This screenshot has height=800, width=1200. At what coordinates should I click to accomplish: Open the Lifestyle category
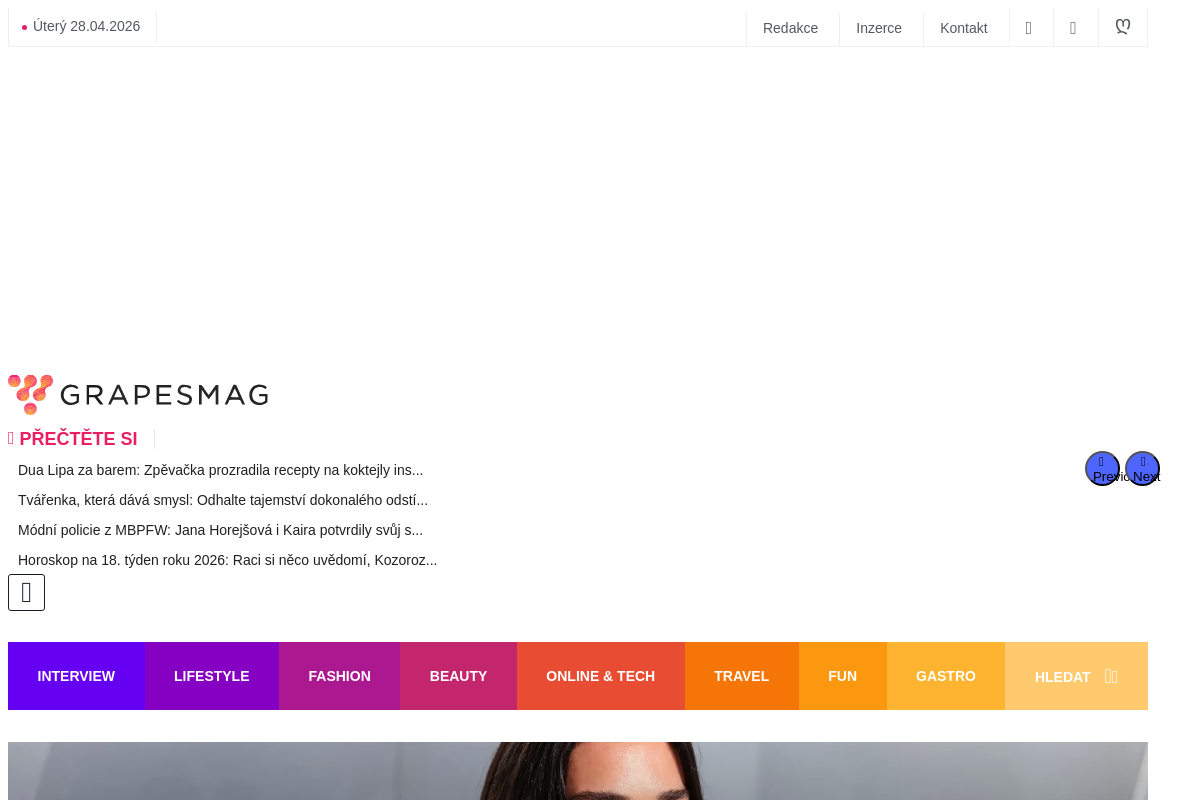tap(212, 676)
